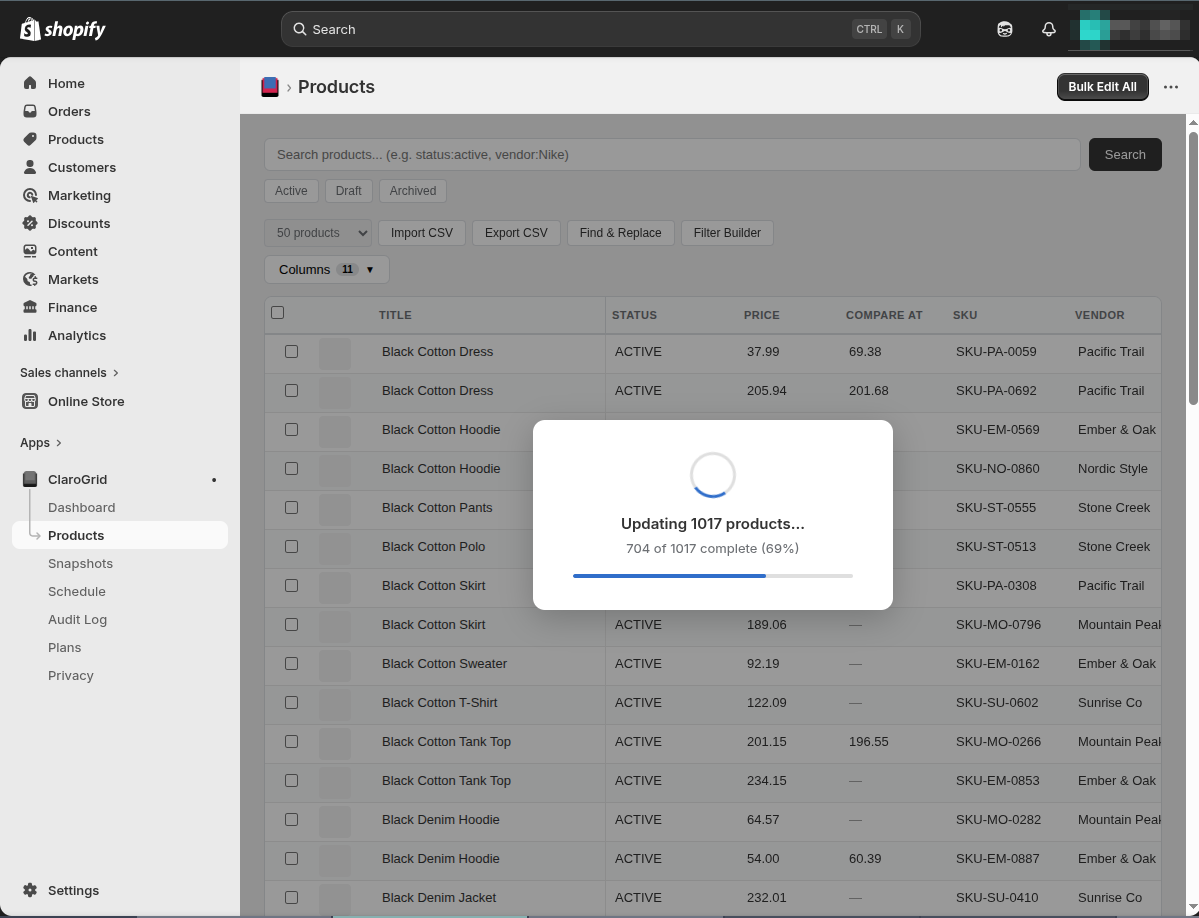
Task: Open the ClaroGrid app icon
Action: 30,479
